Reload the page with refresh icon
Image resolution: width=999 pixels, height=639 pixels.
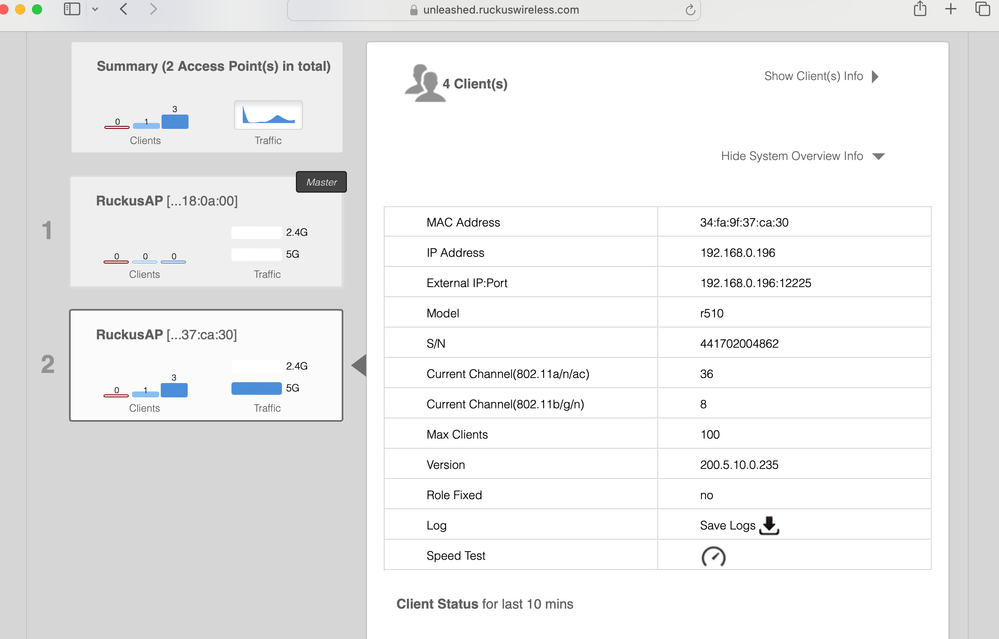click(689, 10)
